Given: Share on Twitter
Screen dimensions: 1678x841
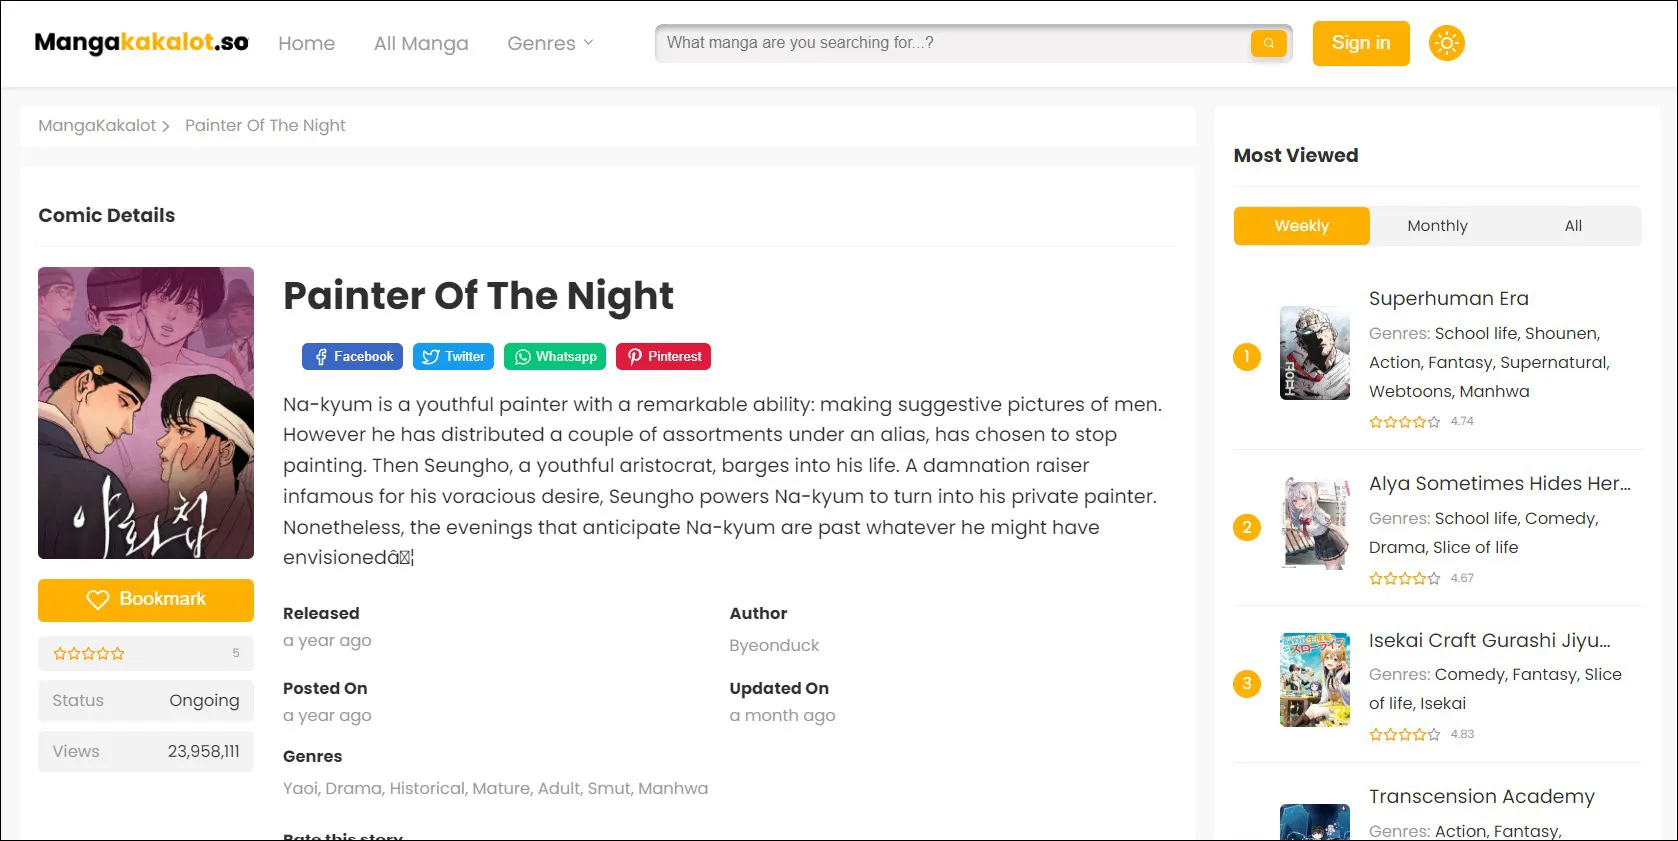Looking at the screenshot, I should pos(453,357).
